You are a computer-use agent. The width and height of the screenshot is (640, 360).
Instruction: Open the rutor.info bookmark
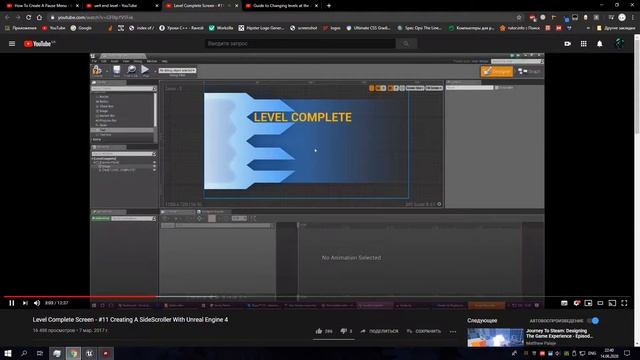[x=520, y=28]
